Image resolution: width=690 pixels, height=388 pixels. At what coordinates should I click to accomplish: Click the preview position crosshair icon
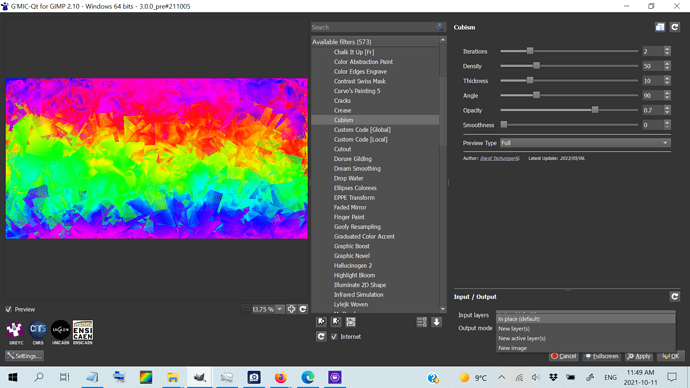(291, 309)
